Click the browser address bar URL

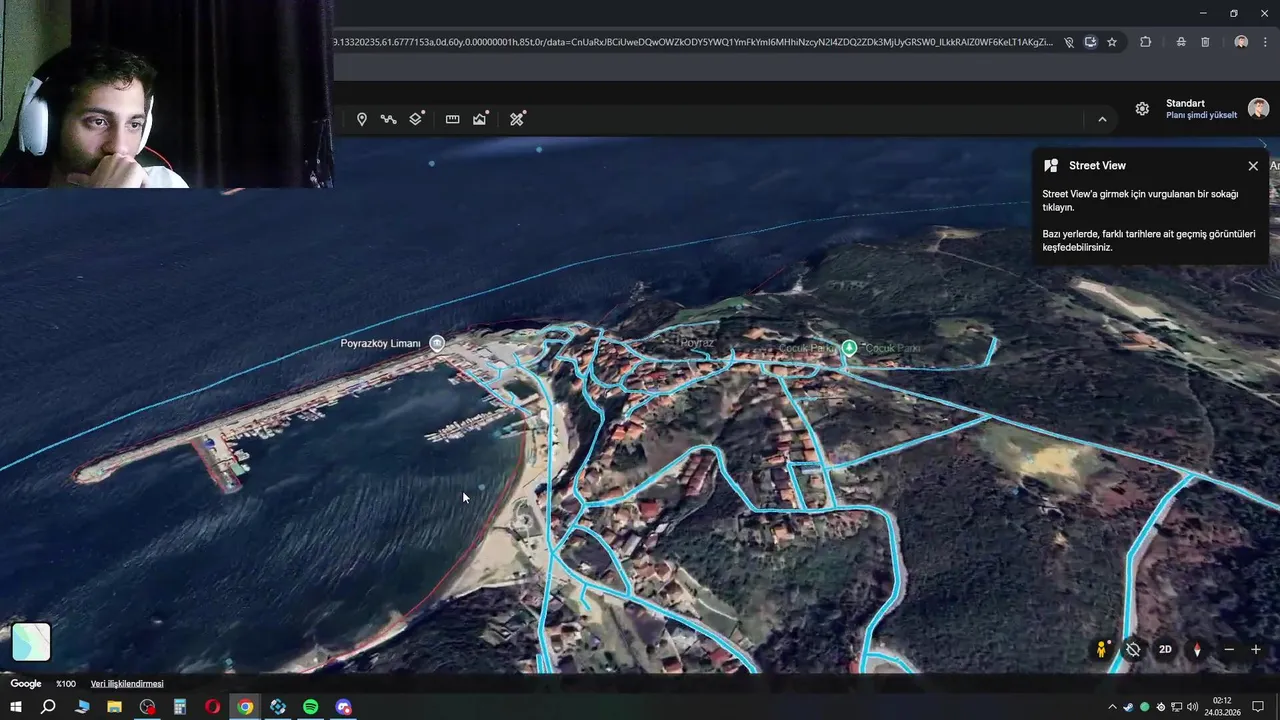[692, 42]
